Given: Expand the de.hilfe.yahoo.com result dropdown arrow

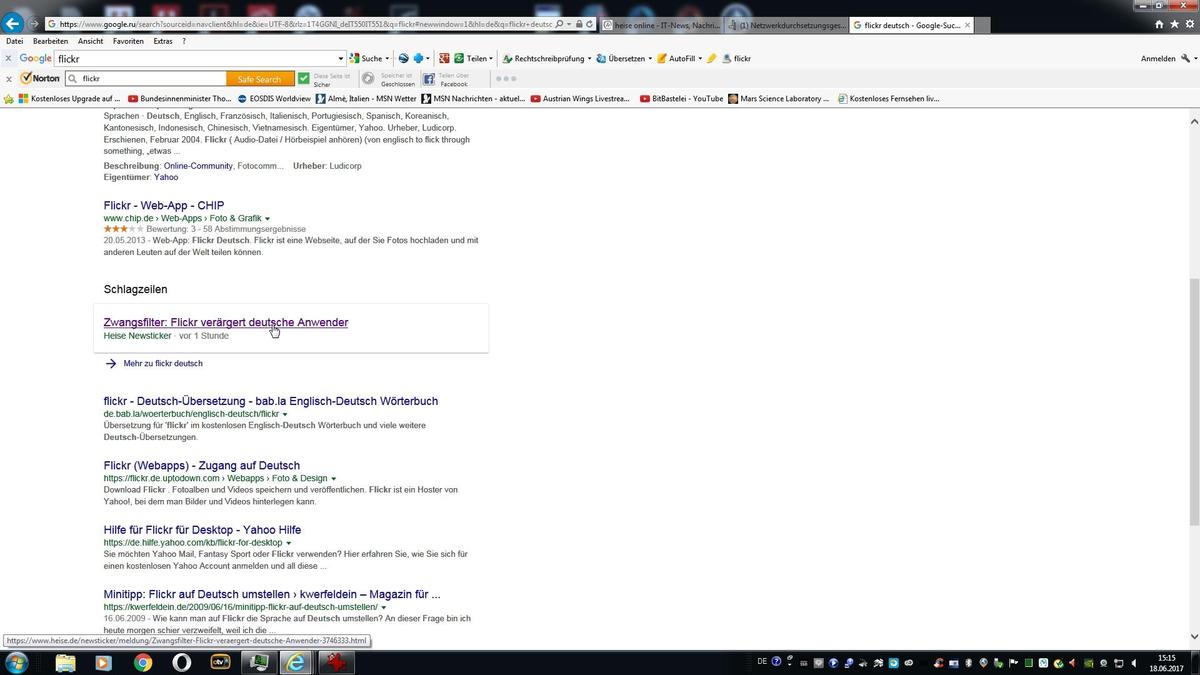Looking at the screenshot, I should pos(289,543).
